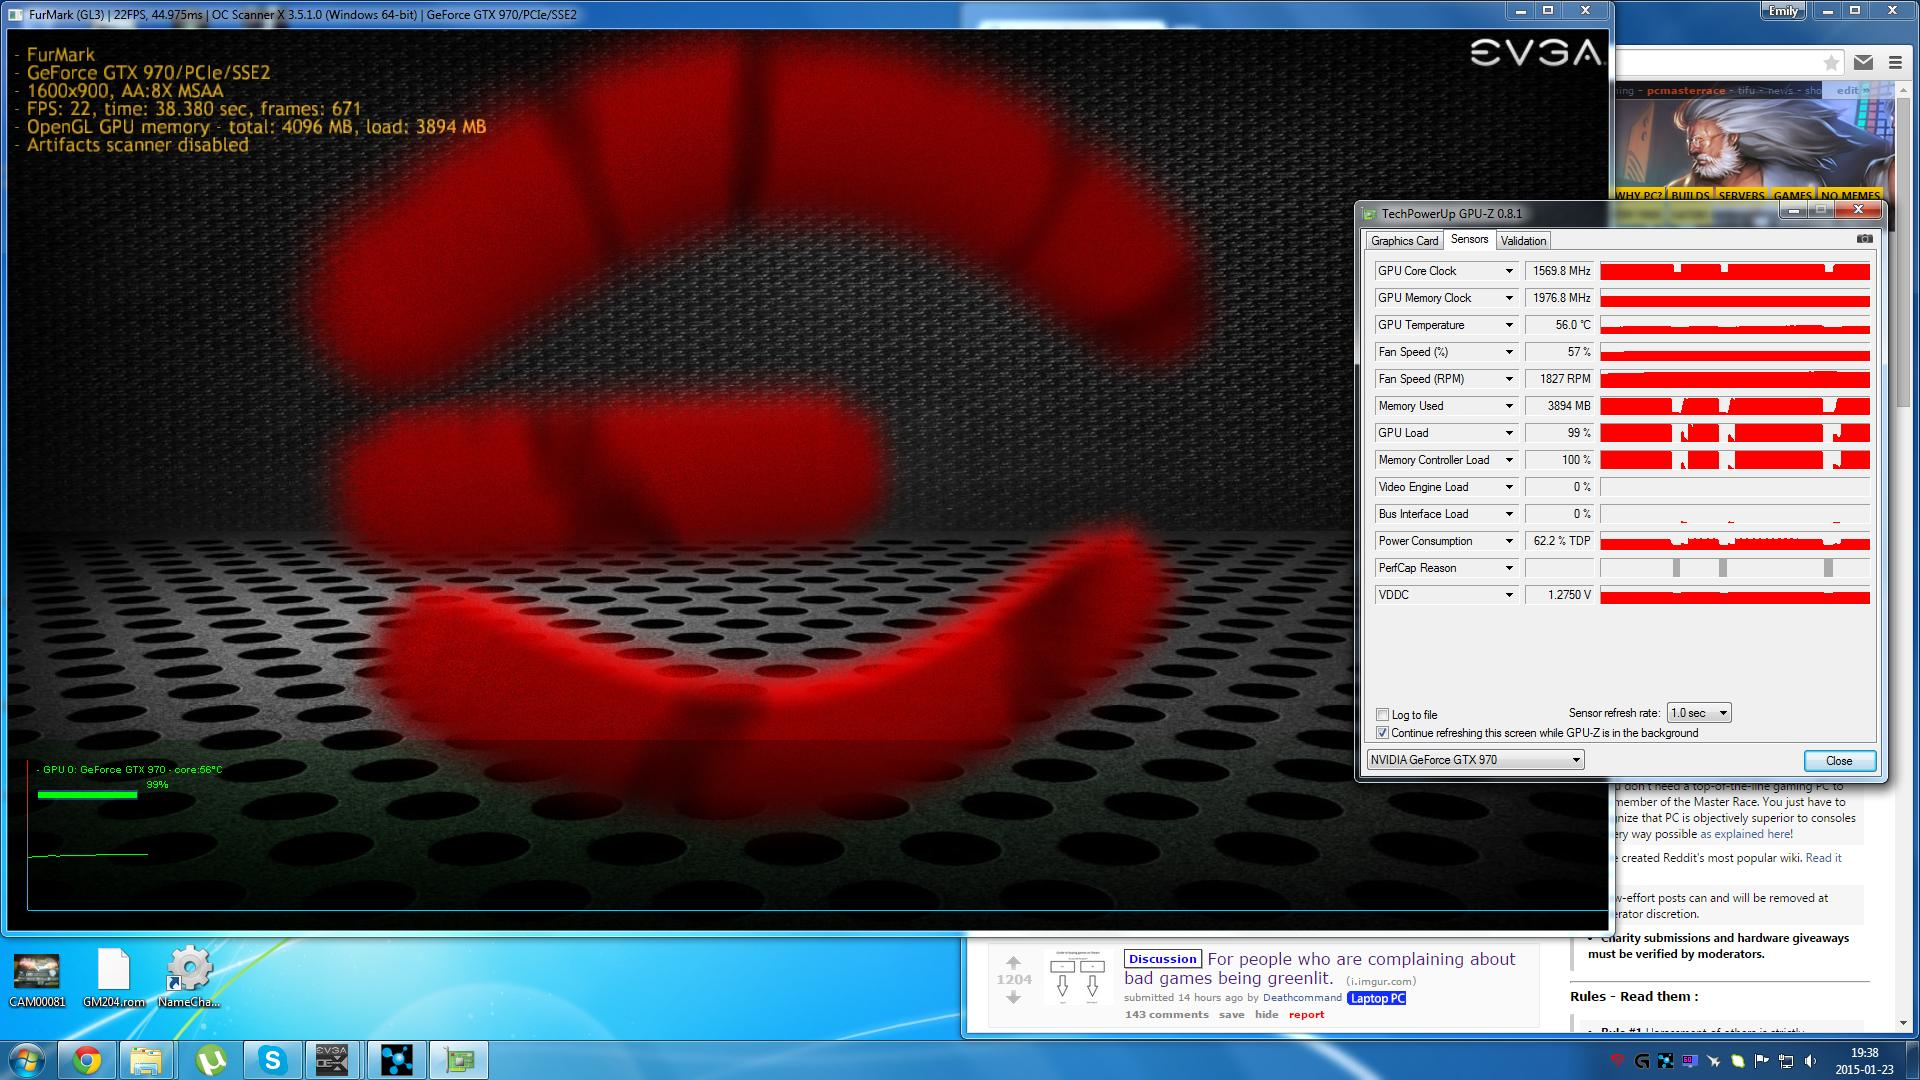Click the airplane tray icon

click(1713, 1061)
